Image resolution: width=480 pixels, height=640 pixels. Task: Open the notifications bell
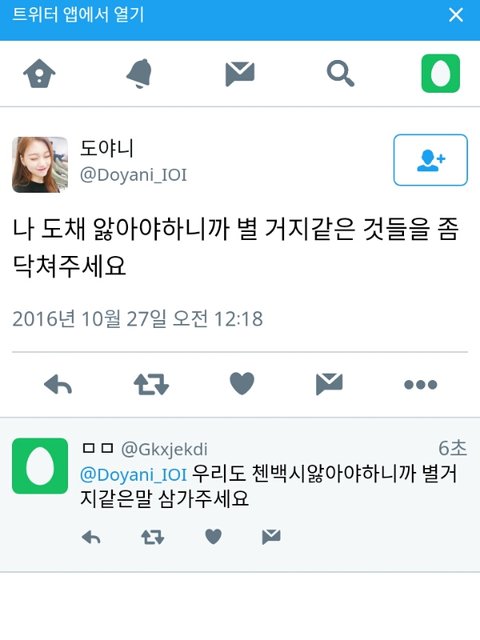(140, 73)
